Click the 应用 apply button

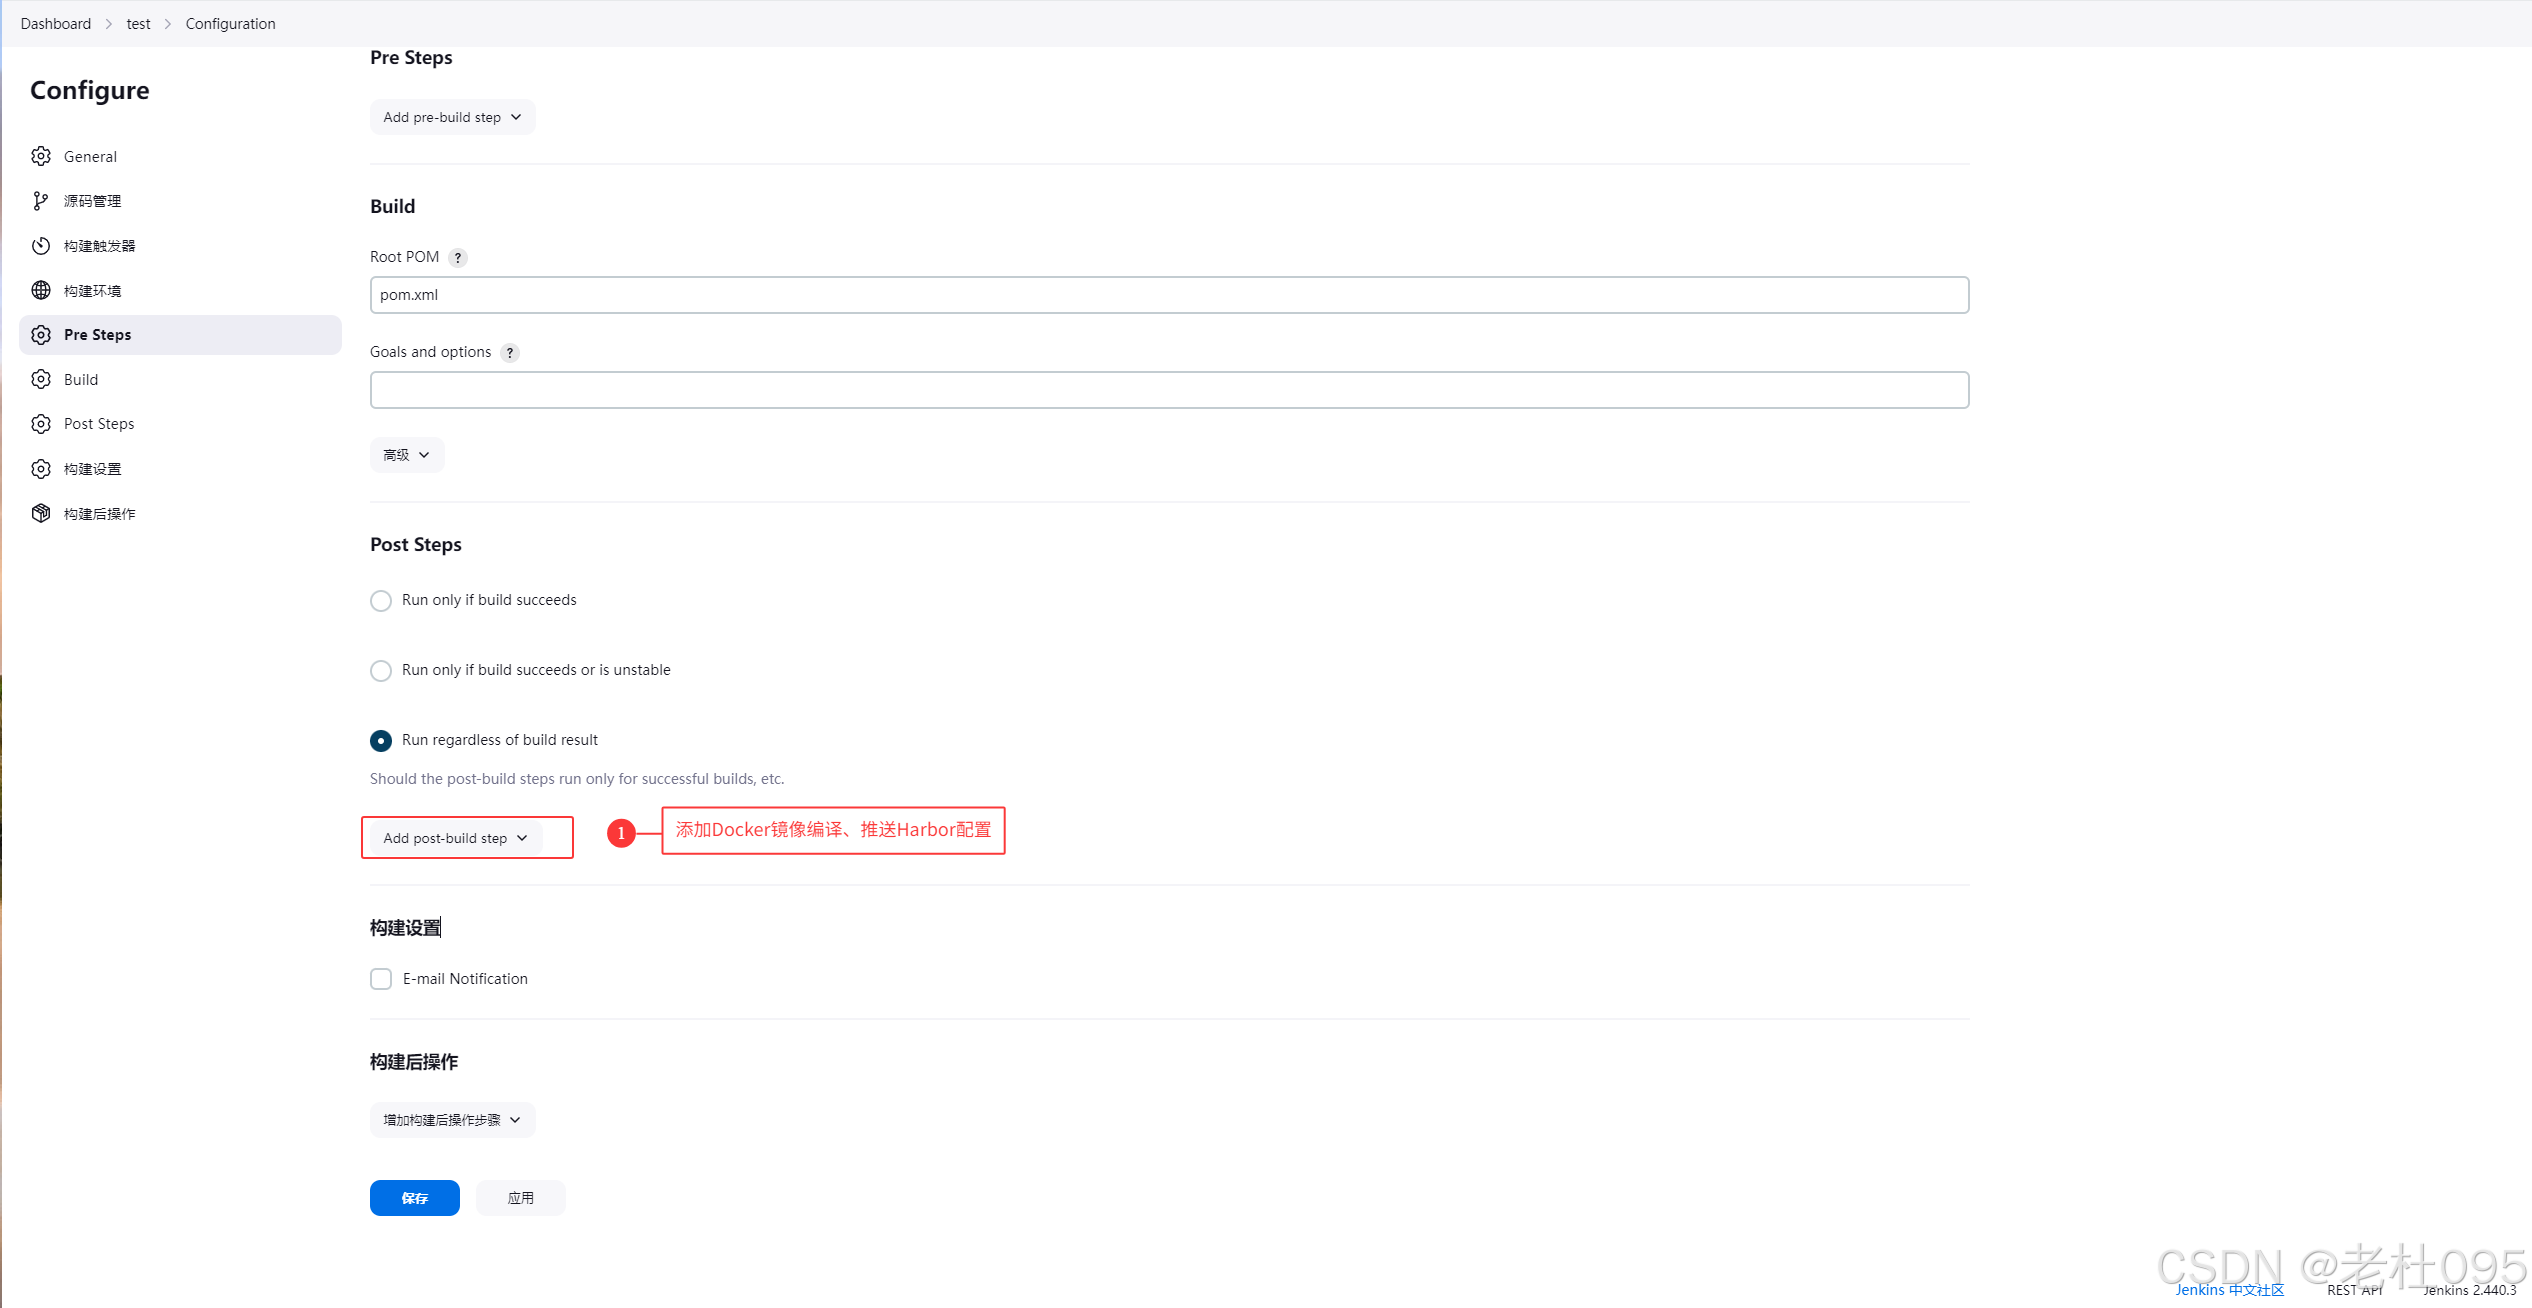pyautogui.click(x=520, y=1198)
